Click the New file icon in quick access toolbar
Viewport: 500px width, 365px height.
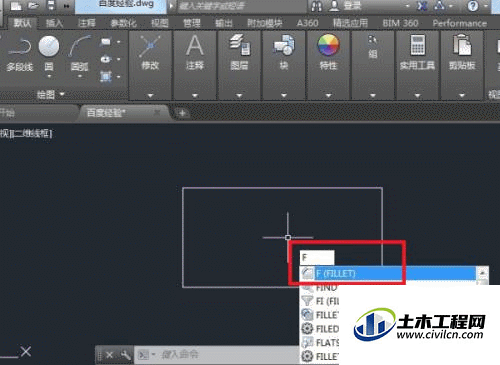click(16, 6)
